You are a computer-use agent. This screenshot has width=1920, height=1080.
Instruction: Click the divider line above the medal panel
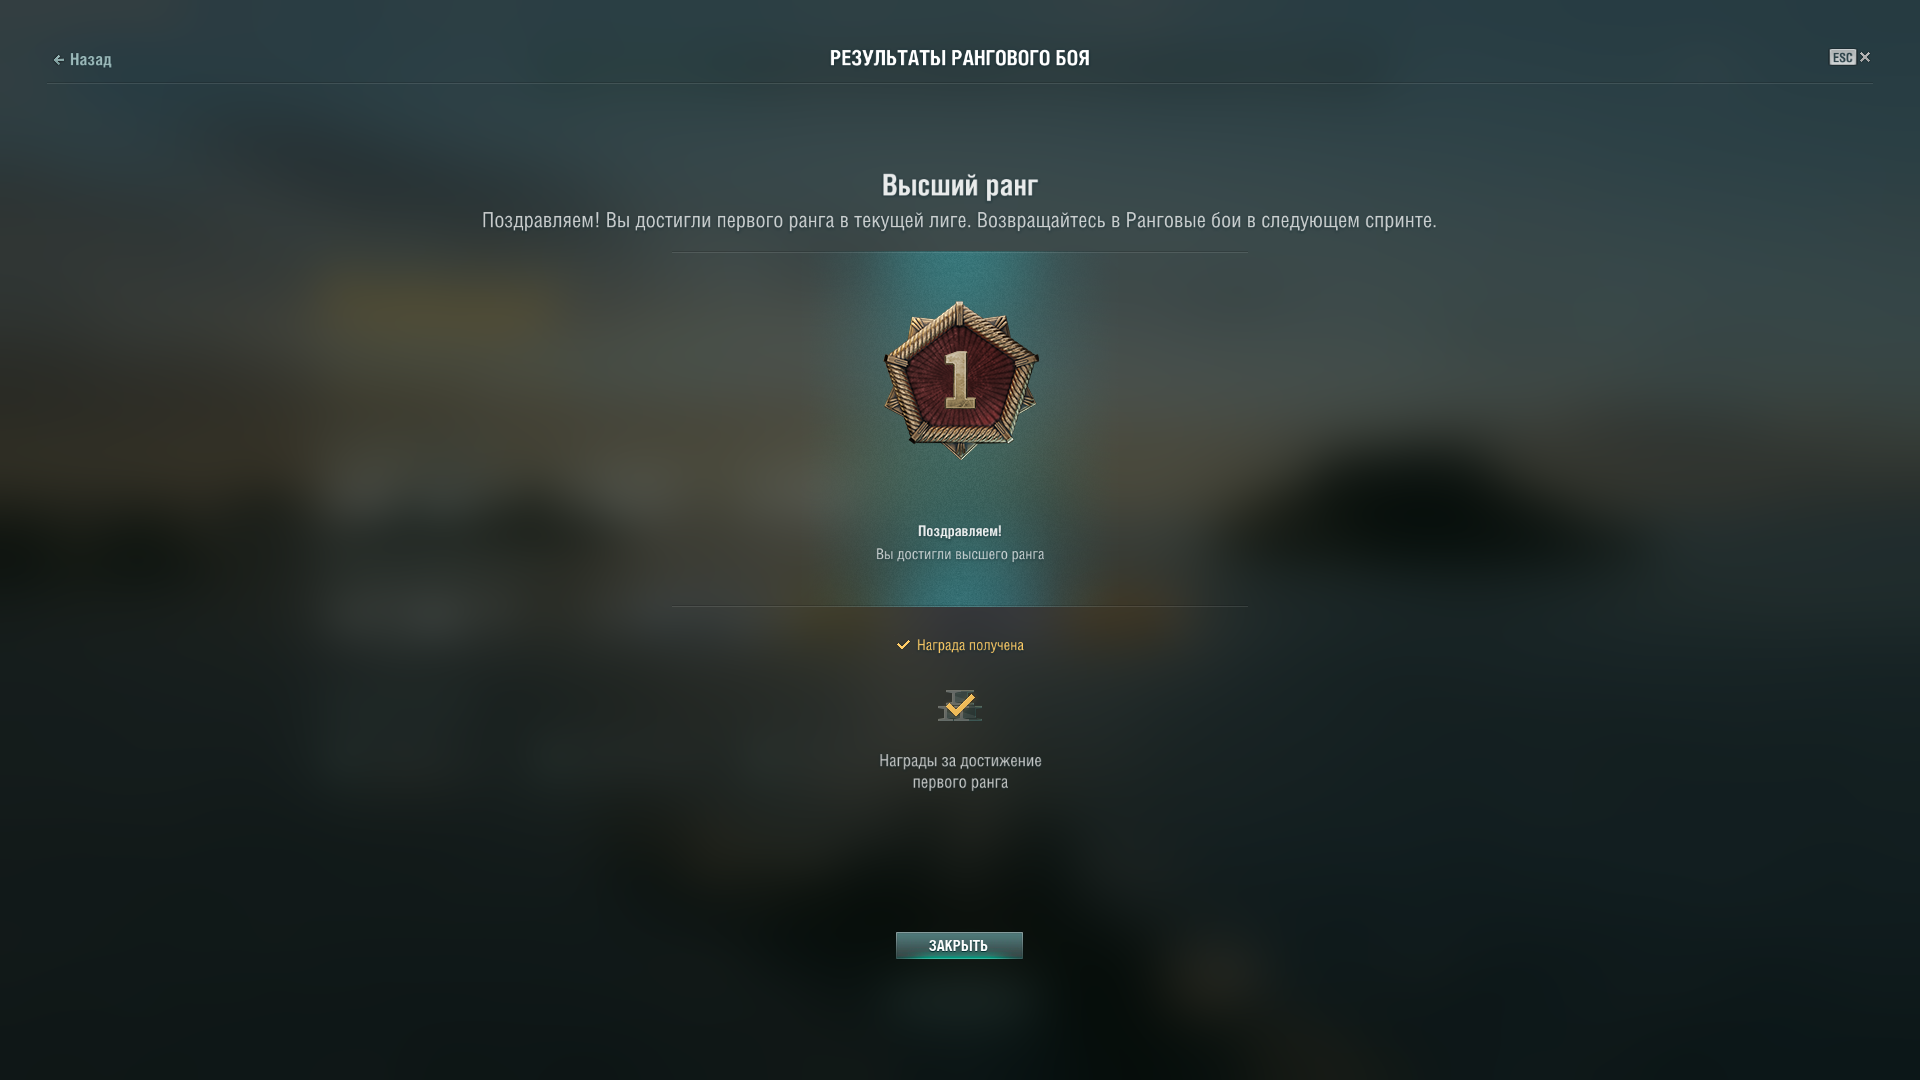(x=960, y=252)
